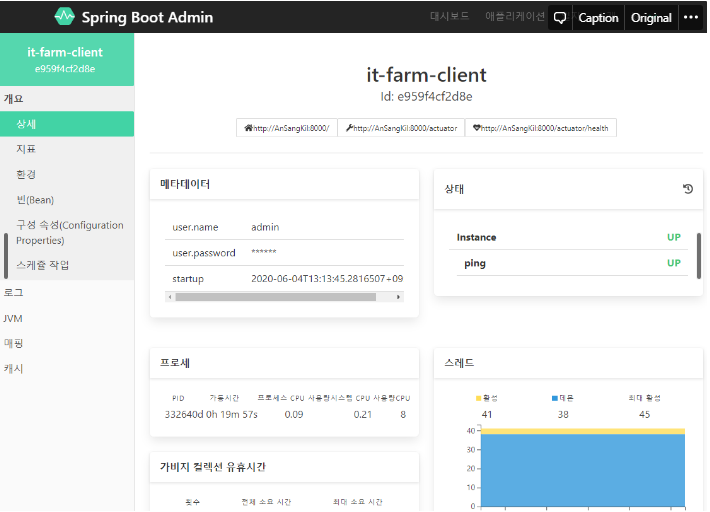Click the sidebar vertical scrollbar

[6, 256]
